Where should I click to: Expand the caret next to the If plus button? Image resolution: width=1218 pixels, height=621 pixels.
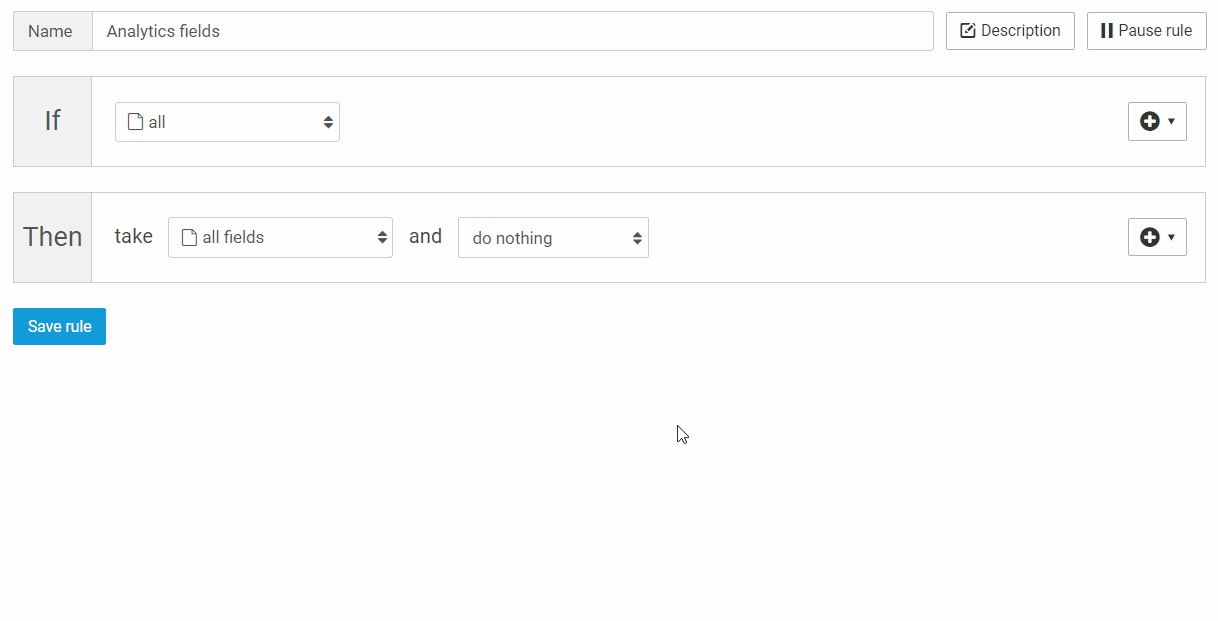coord(1169,121)
